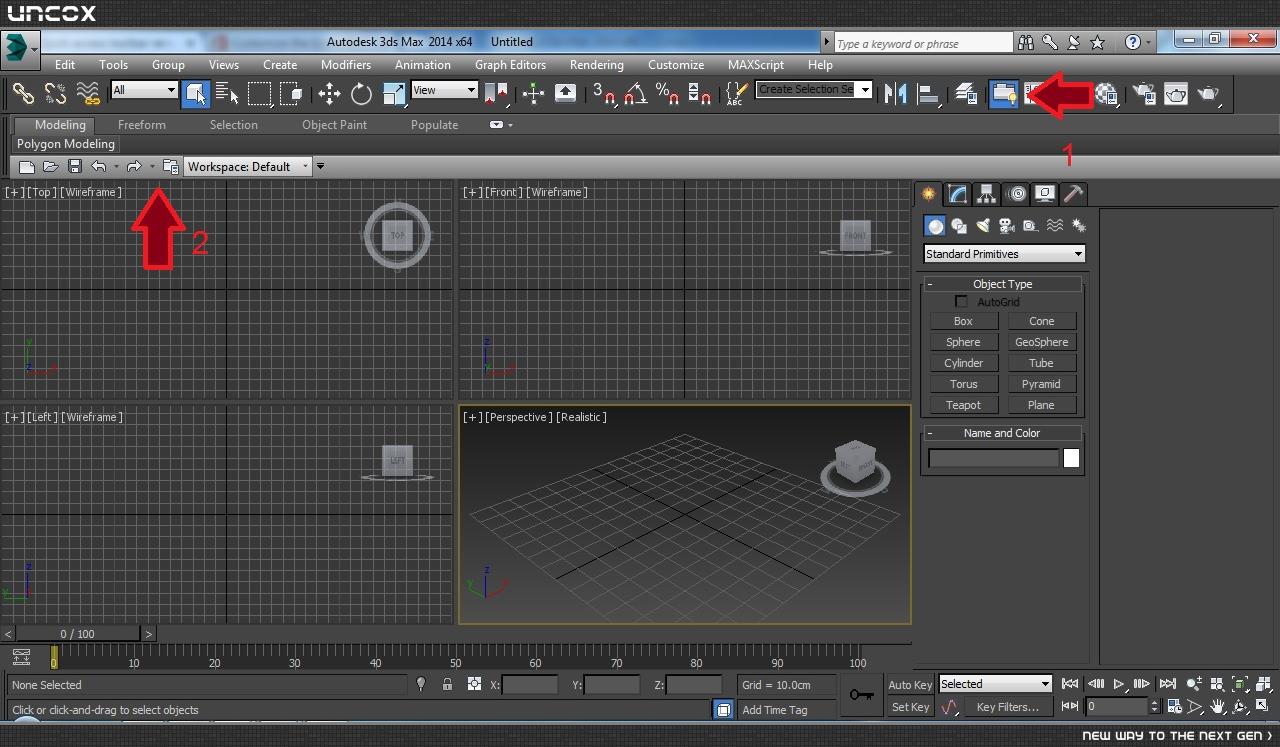Switch to the Modify command panel tab
Image resolution: width=1280 pixels, height=747 pixels.
click(x=958, y=194)
